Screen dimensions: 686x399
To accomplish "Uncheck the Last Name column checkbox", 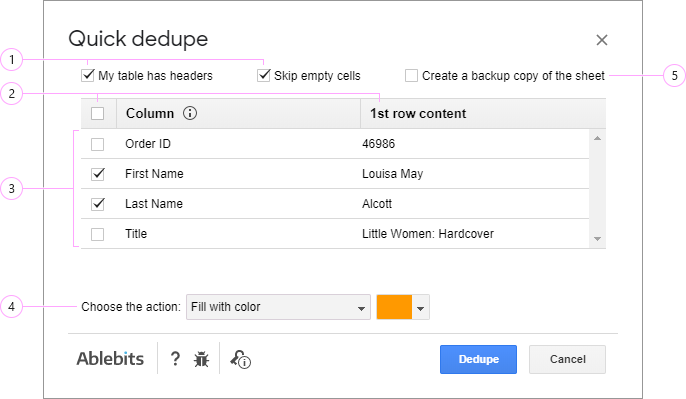I will [x=98, y=204].
